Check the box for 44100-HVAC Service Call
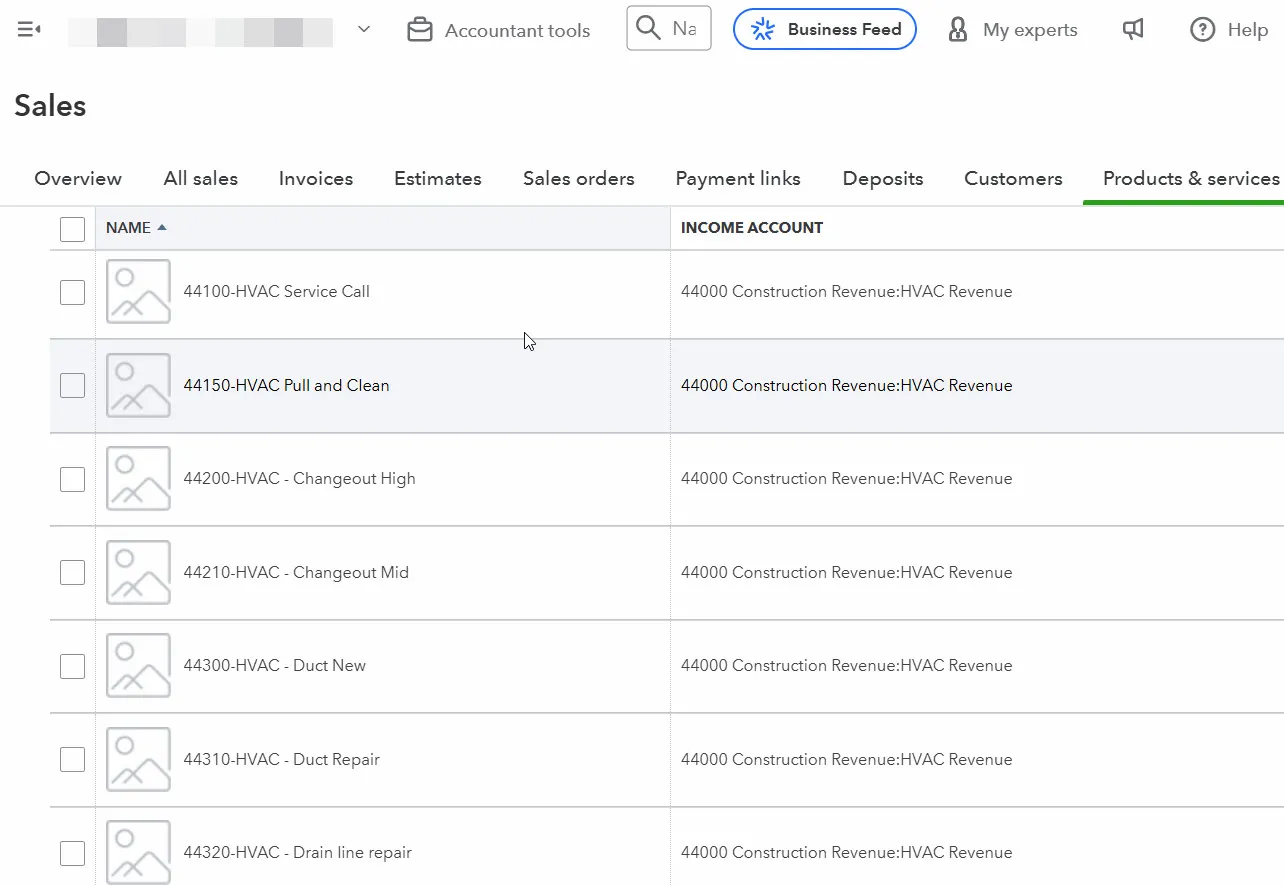The height and width of the screenshot is (886, 1284). (72, 292)
